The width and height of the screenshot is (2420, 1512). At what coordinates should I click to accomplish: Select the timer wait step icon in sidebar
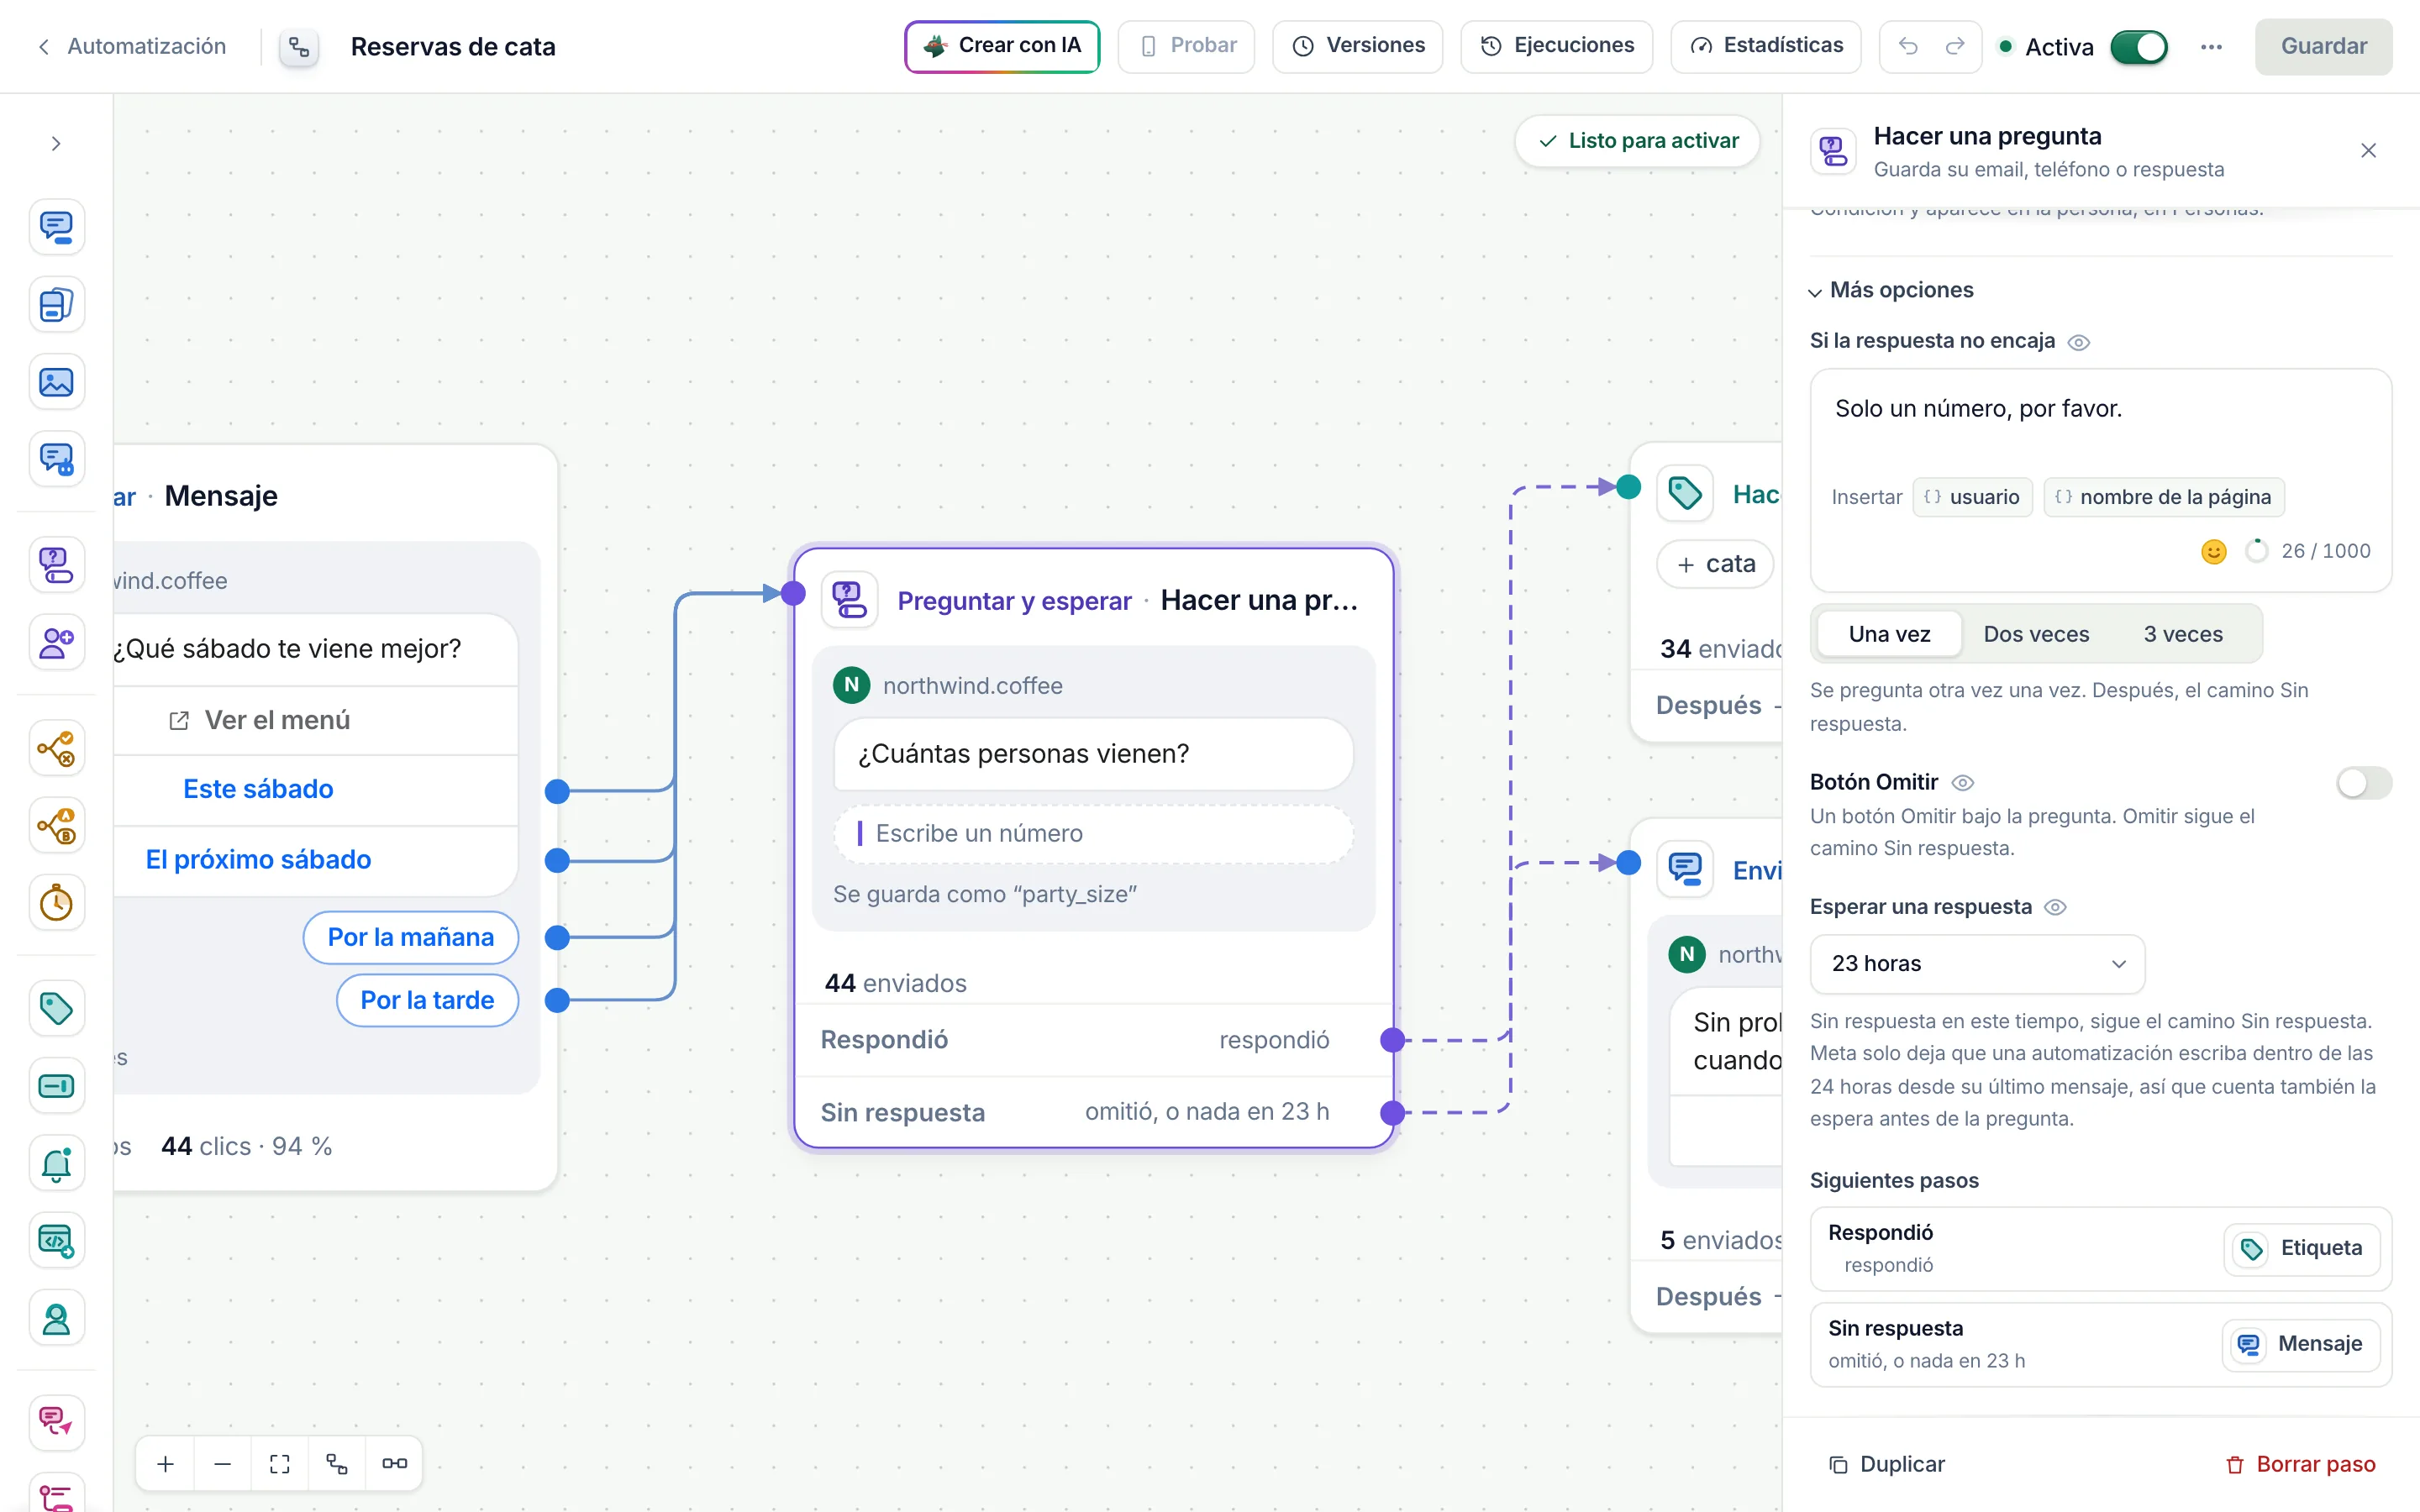pyautogui.click(x=56, y=903)
